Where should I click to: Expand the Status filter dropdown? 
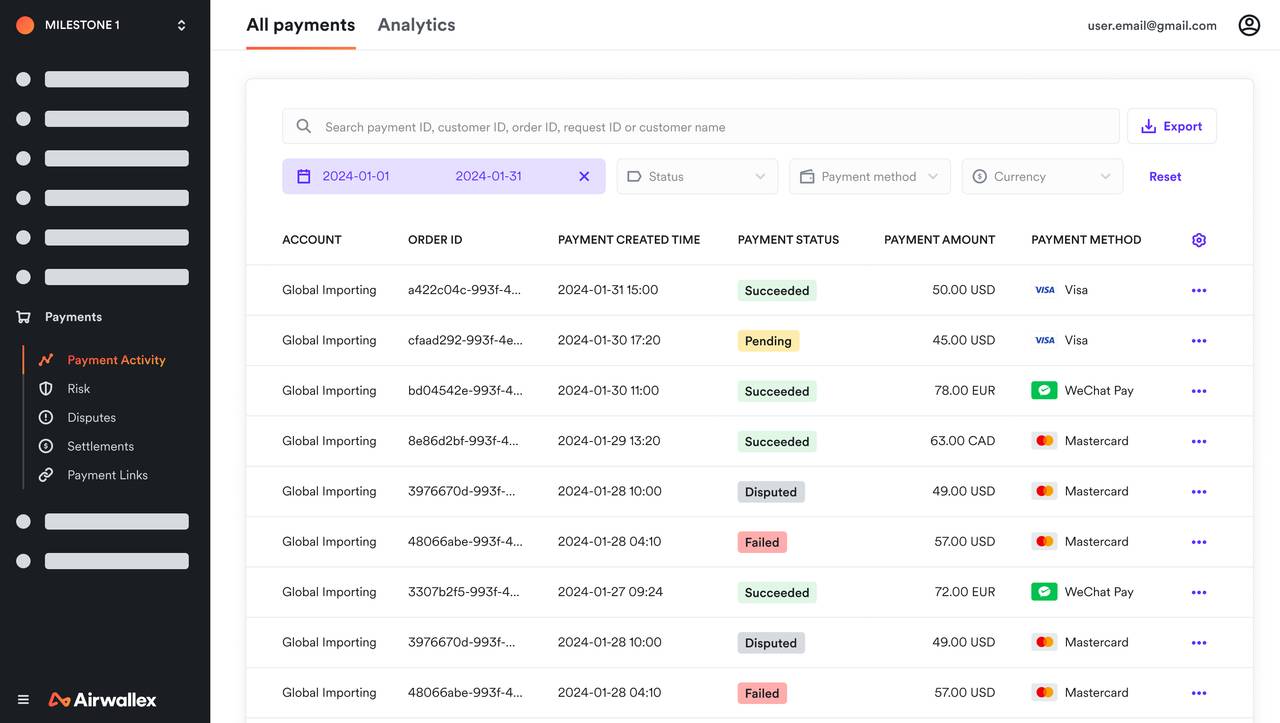[698, 176]
